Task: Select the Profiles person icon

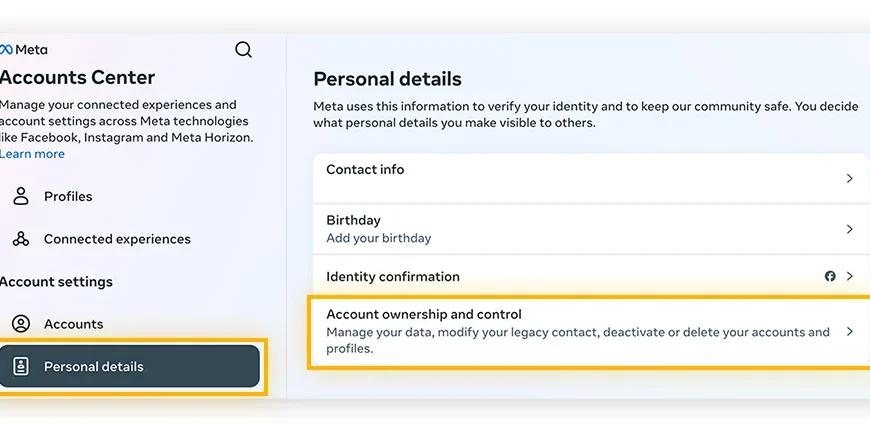Action: 21,196
